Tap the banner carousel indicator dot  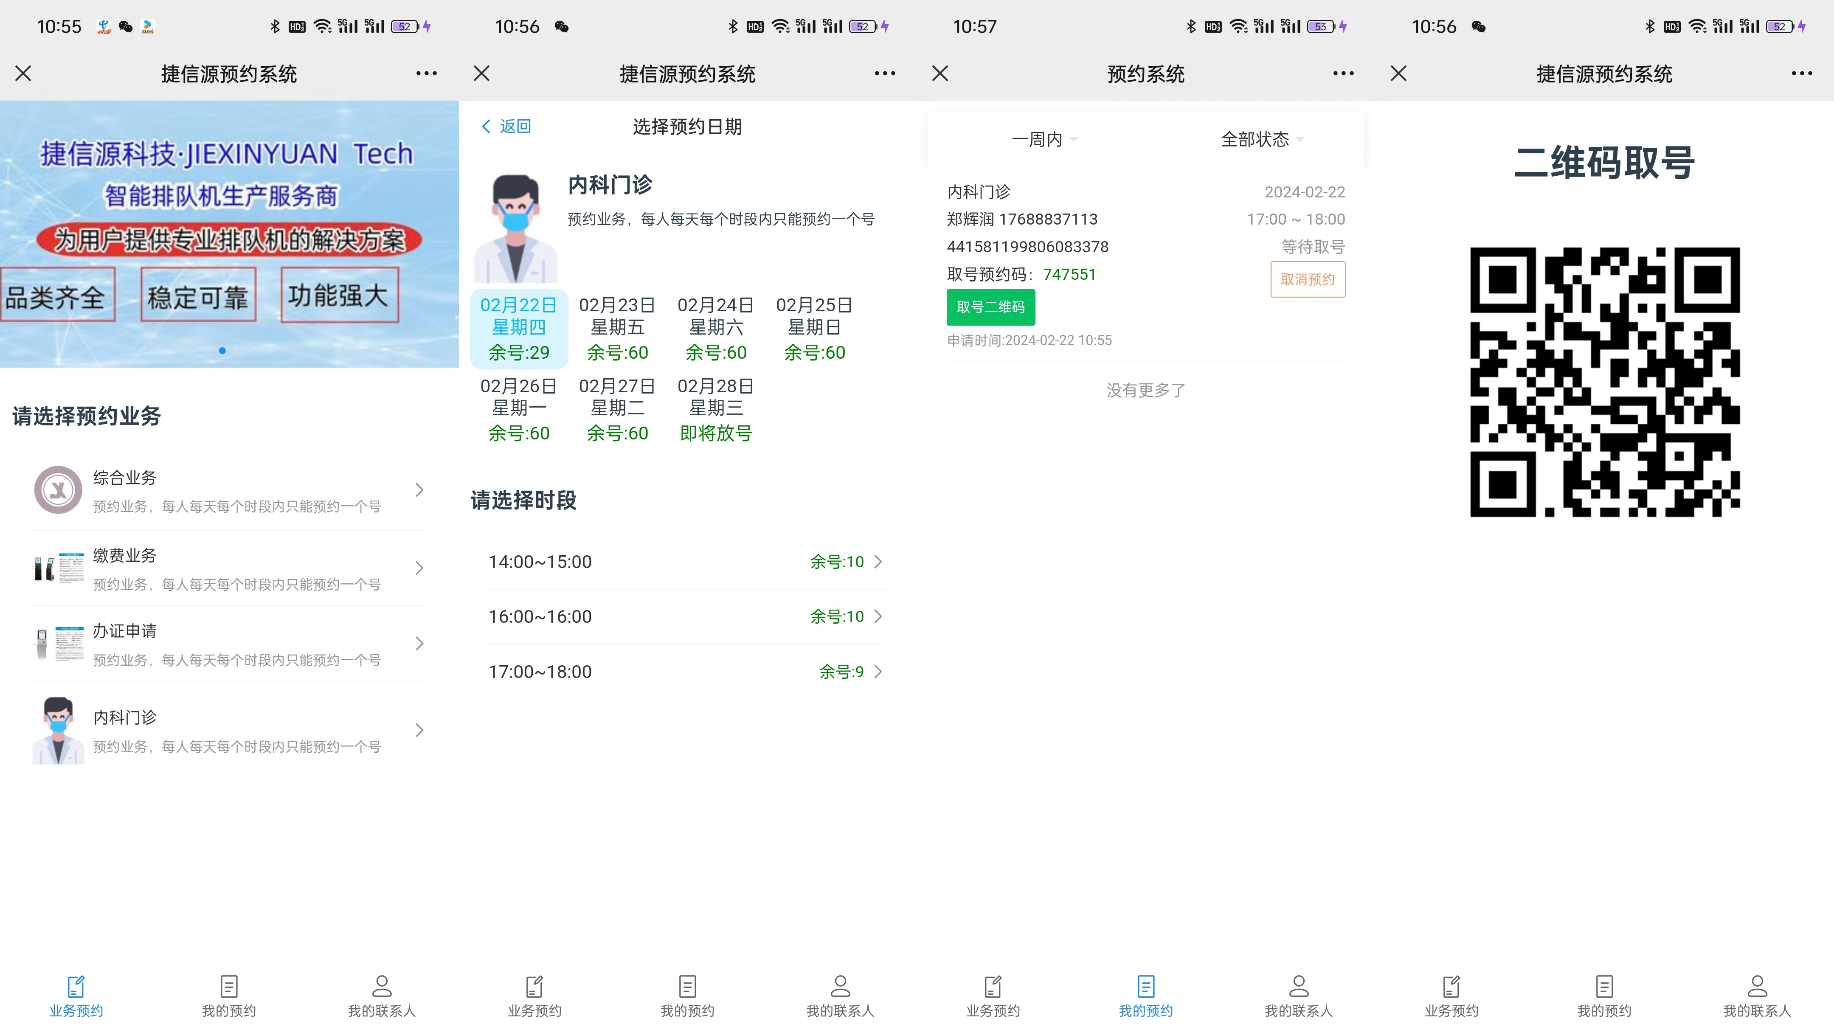(222, 351)
